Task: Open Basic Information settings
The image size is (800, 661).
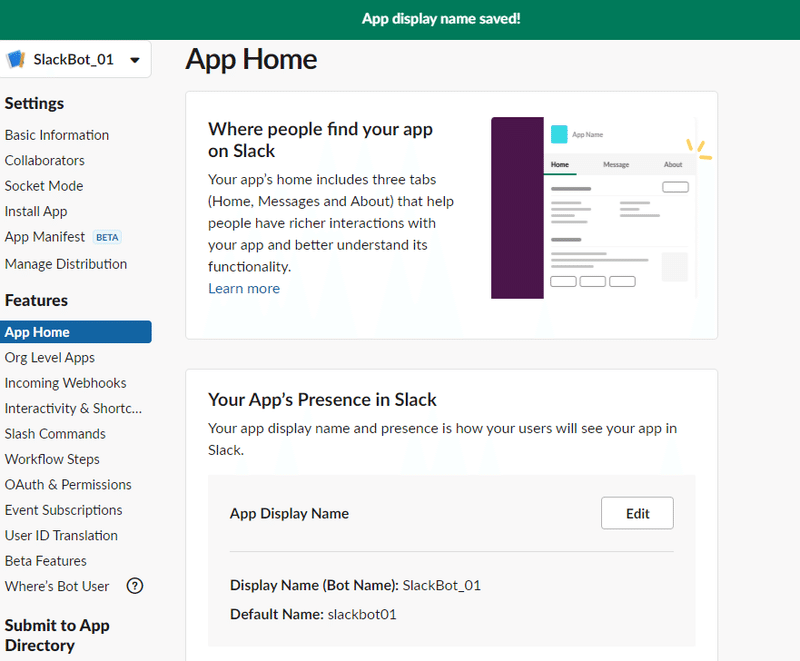Action: 57,135
